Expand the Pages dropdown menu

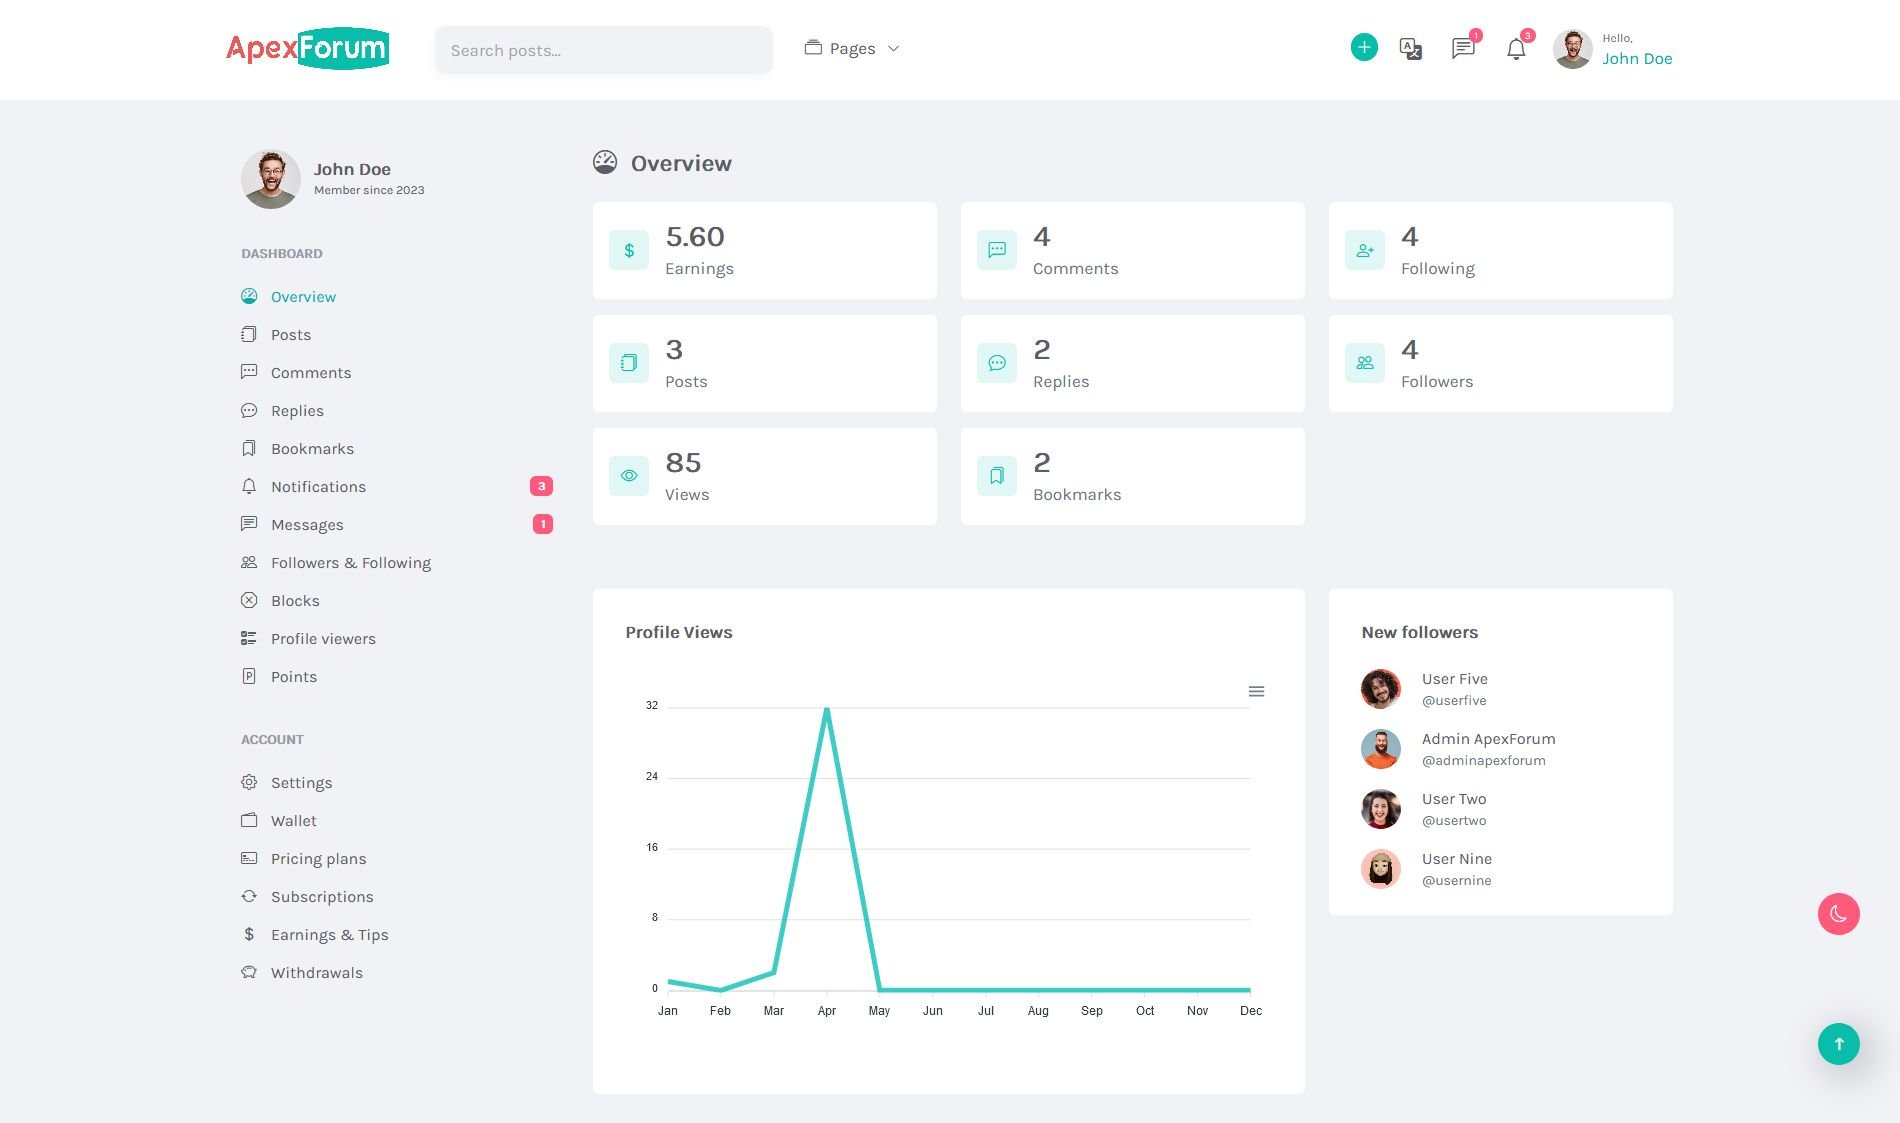click(x=852, y=48)
